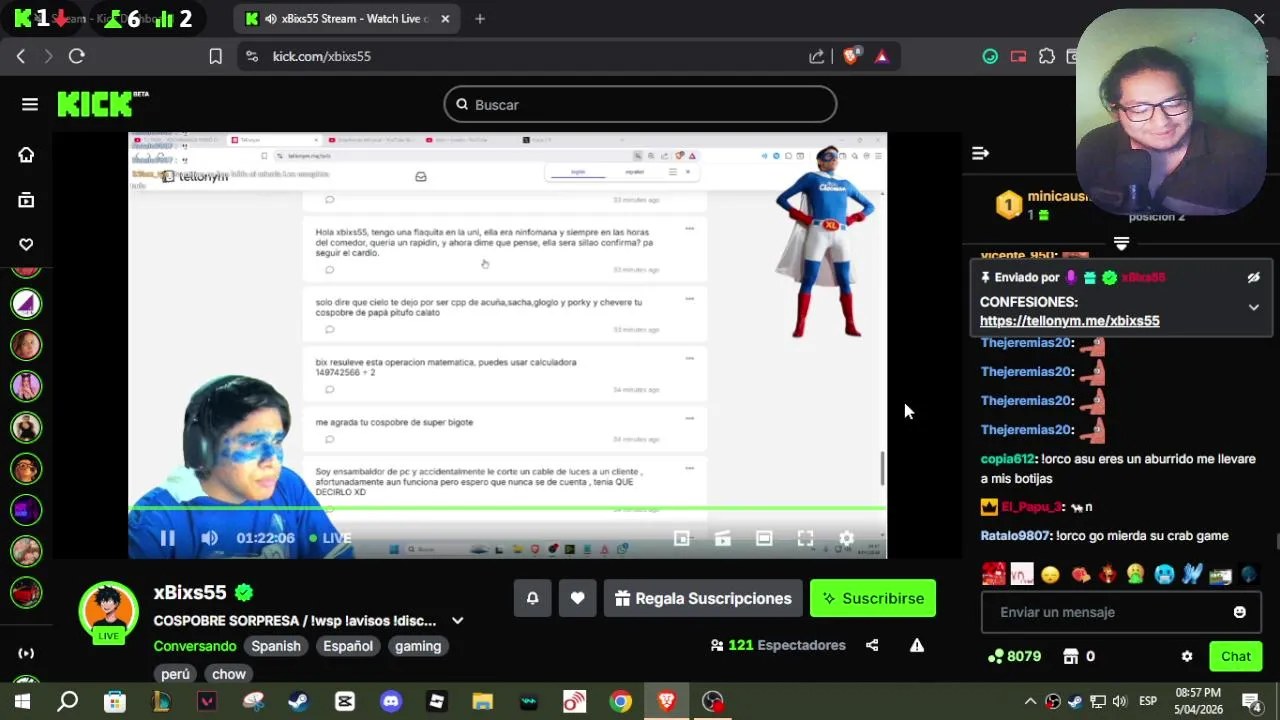1280x720 pixels.
Task: Click Regala Suscripciones button
Action: [703, 598]
